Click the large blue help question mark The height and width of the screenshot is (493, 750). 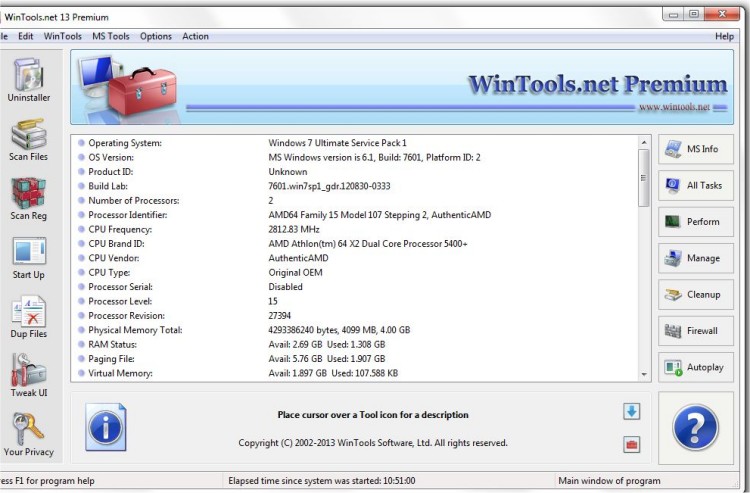[696, 426]
